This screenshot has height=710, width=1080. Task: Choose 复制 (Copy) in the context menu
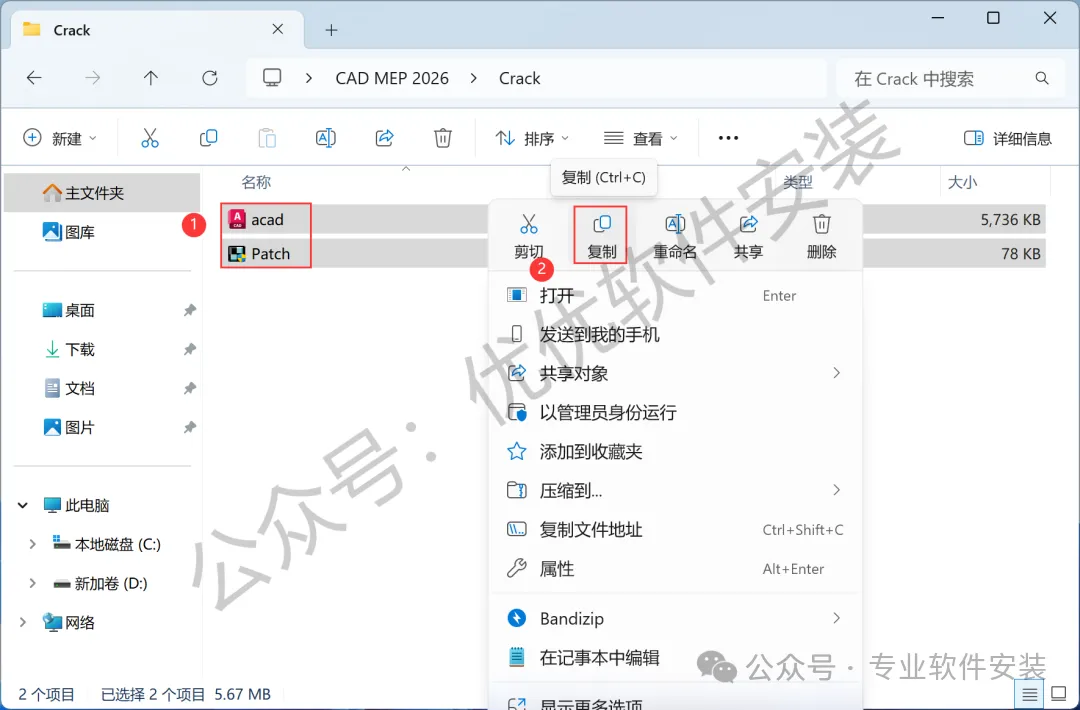coord(601,236)
